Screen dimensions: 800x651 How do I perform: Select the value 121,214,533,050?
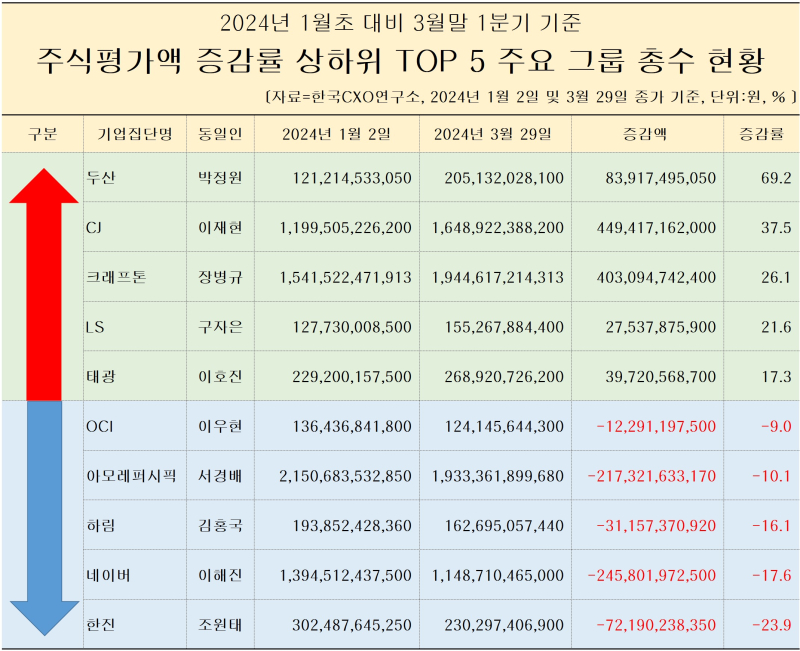coord(352,178)
